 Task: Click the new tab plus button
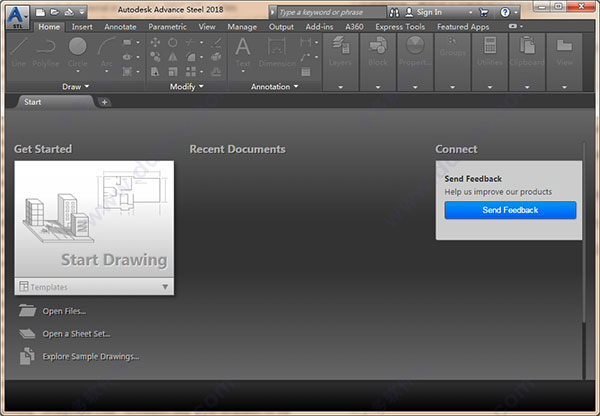tap(104, 102)
